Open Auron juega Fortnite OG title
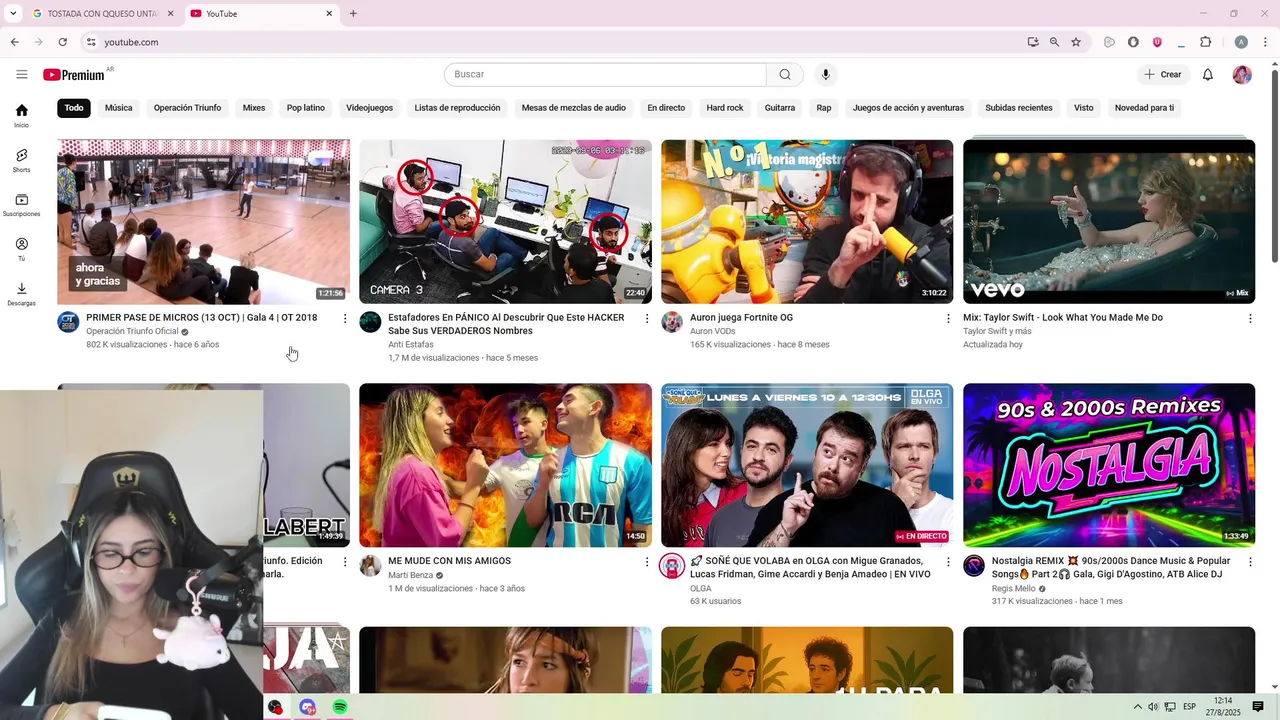The height and width of the screenshot is (720, 1280). 741,318
